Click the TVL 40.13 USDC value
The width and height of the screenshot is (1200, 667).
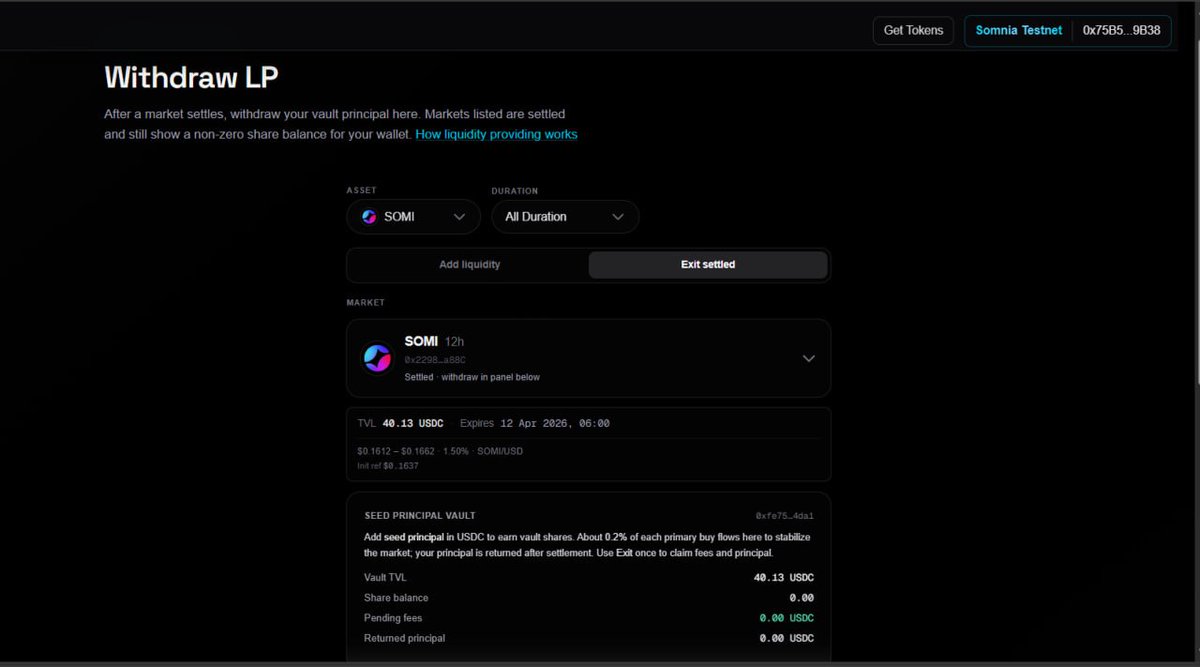[x=413, y=423]
